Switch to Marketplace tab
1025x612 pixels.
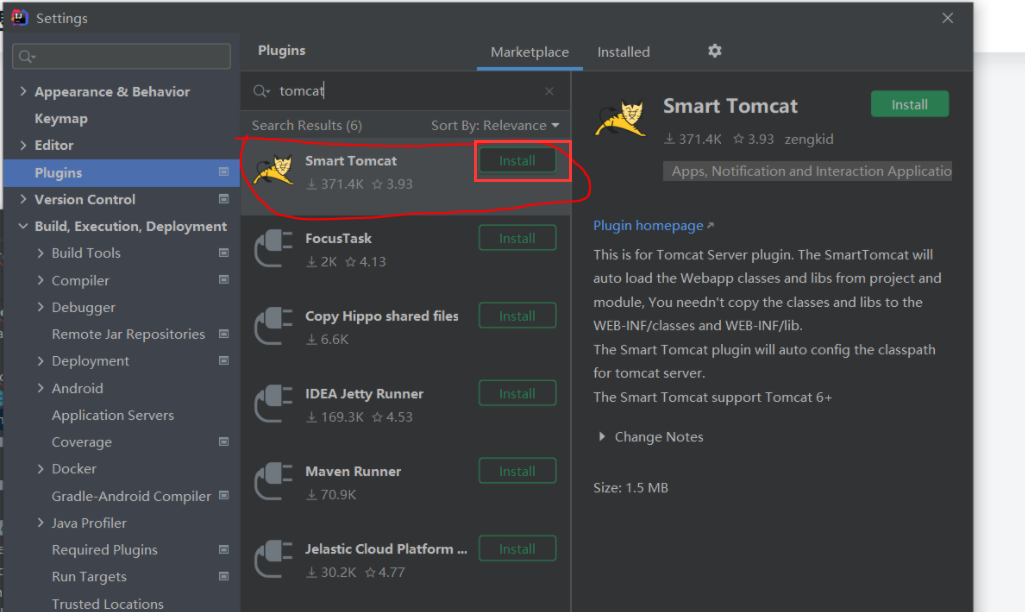coord(529,52)
